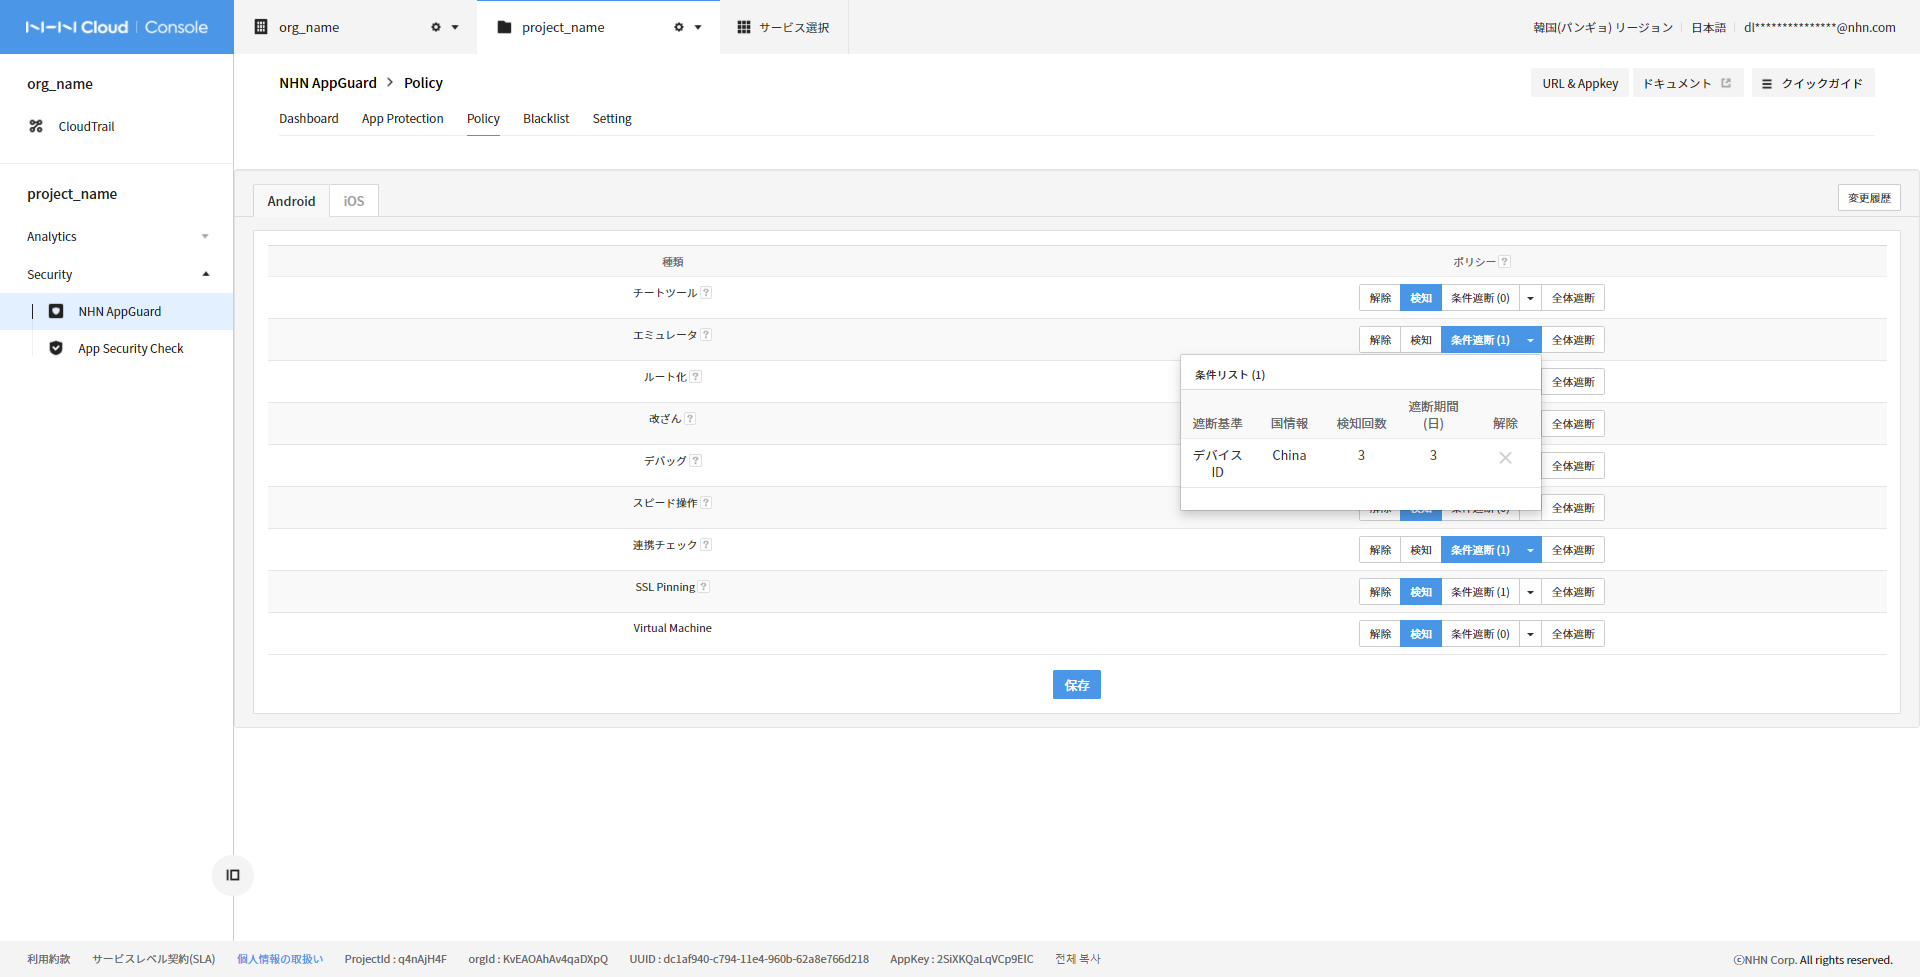
Task: Open the 個人情報の取扱い link
Action: tap(280, 959)
